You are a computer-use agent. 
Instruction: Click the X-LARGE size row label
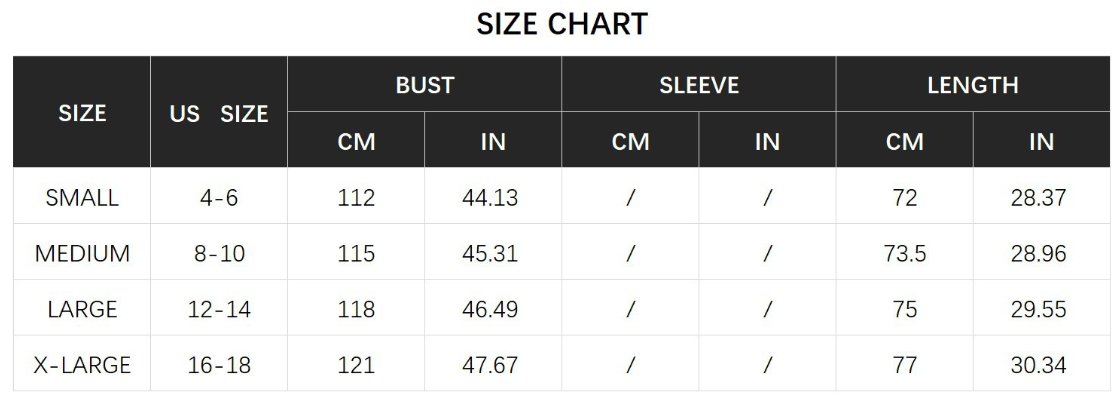click(x=82, y=366)
